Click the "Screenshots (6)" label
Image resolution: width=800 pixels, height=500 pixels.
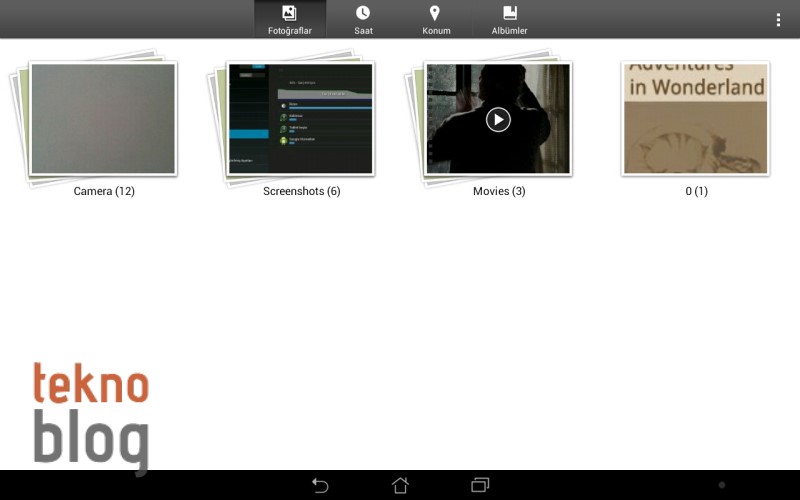click(301, 191)
